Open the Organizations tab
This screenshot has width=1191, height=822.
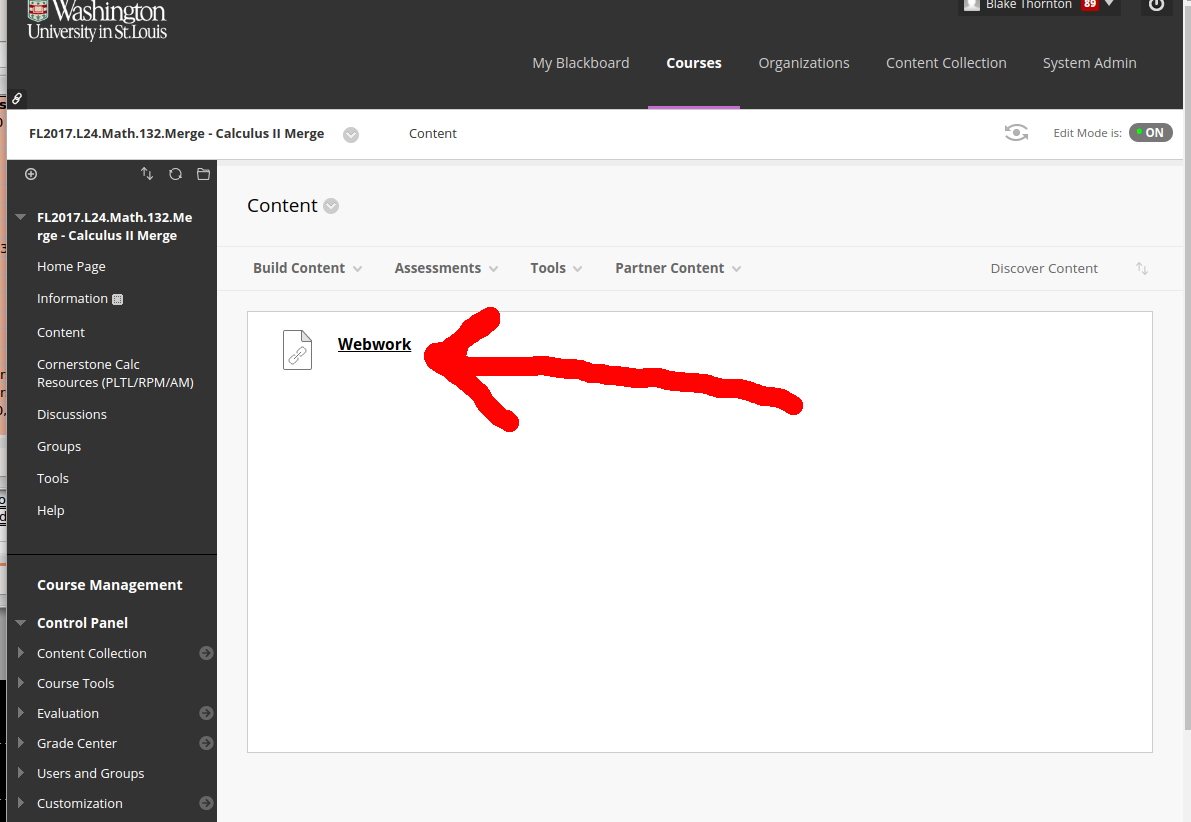[803, 63]
